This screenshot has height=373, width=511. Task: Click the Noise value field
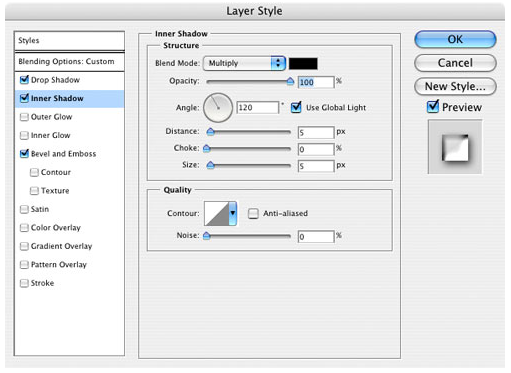pos(316,237)
